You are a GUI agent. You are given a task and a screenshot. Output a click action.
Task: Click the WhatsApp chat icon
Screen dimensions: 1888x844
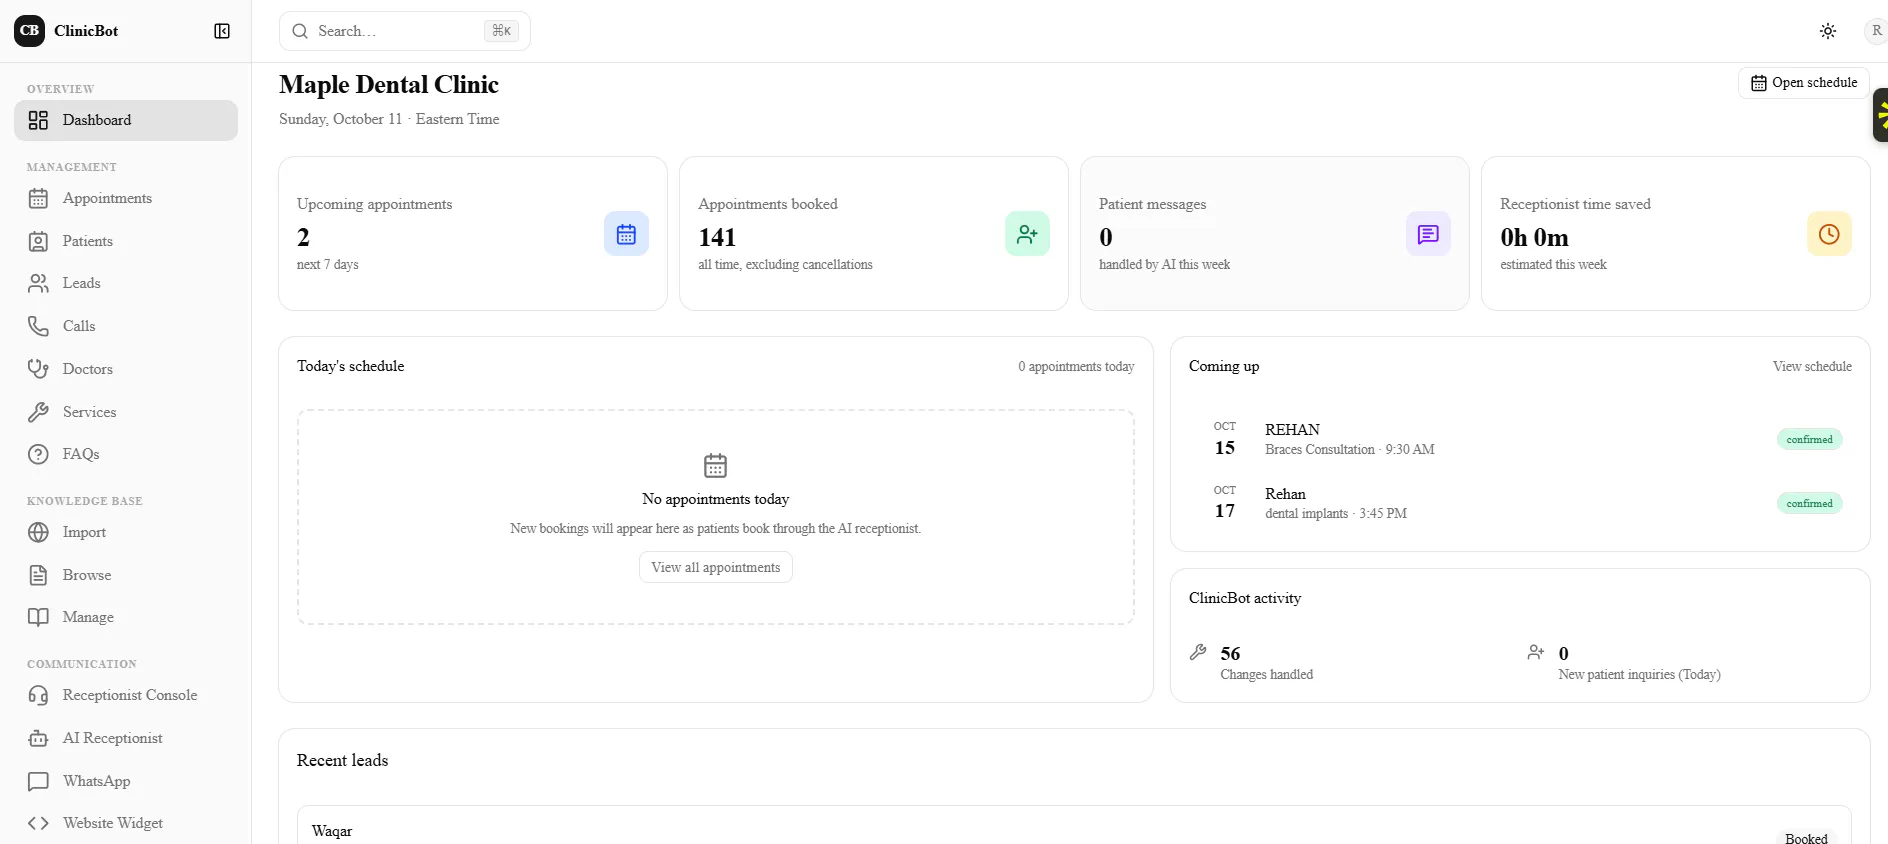tap(38, 781)
